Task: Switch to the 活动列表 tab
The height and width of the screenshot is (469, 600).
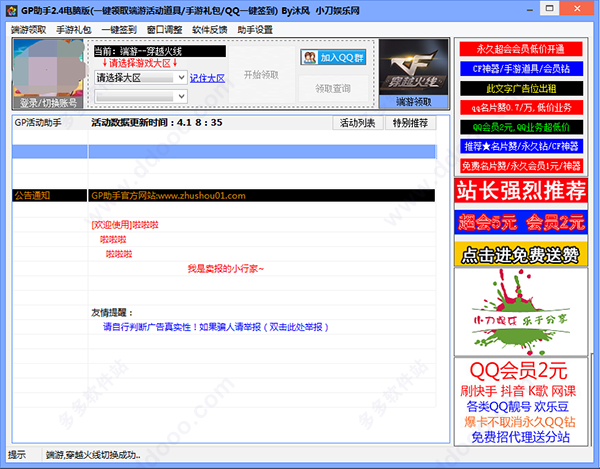Action: pyautogui.click(x=357, y=123)
